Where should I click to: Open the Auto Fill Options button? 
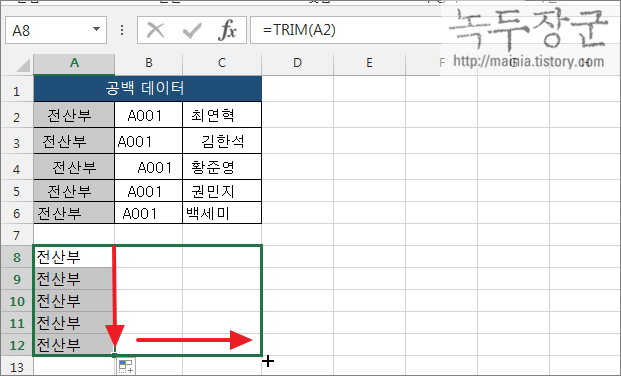click(x=126, y=366)
